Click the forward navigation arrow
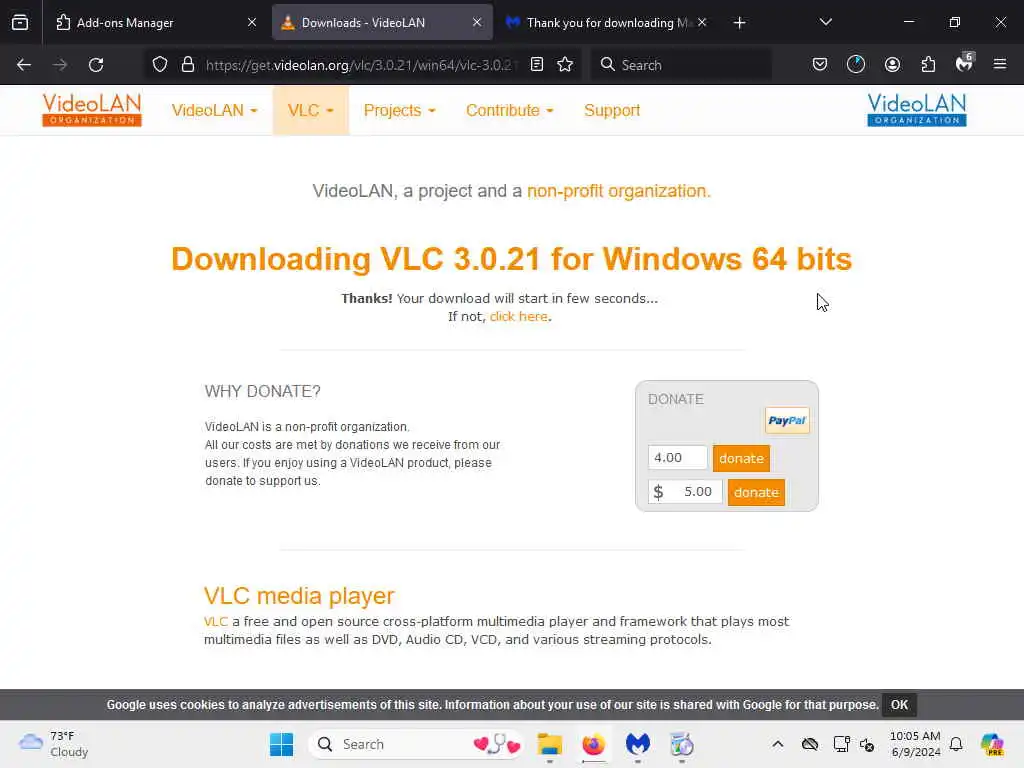Image resolution: width=1024 pixels, height=768 pixels. [x=60, y=65]
